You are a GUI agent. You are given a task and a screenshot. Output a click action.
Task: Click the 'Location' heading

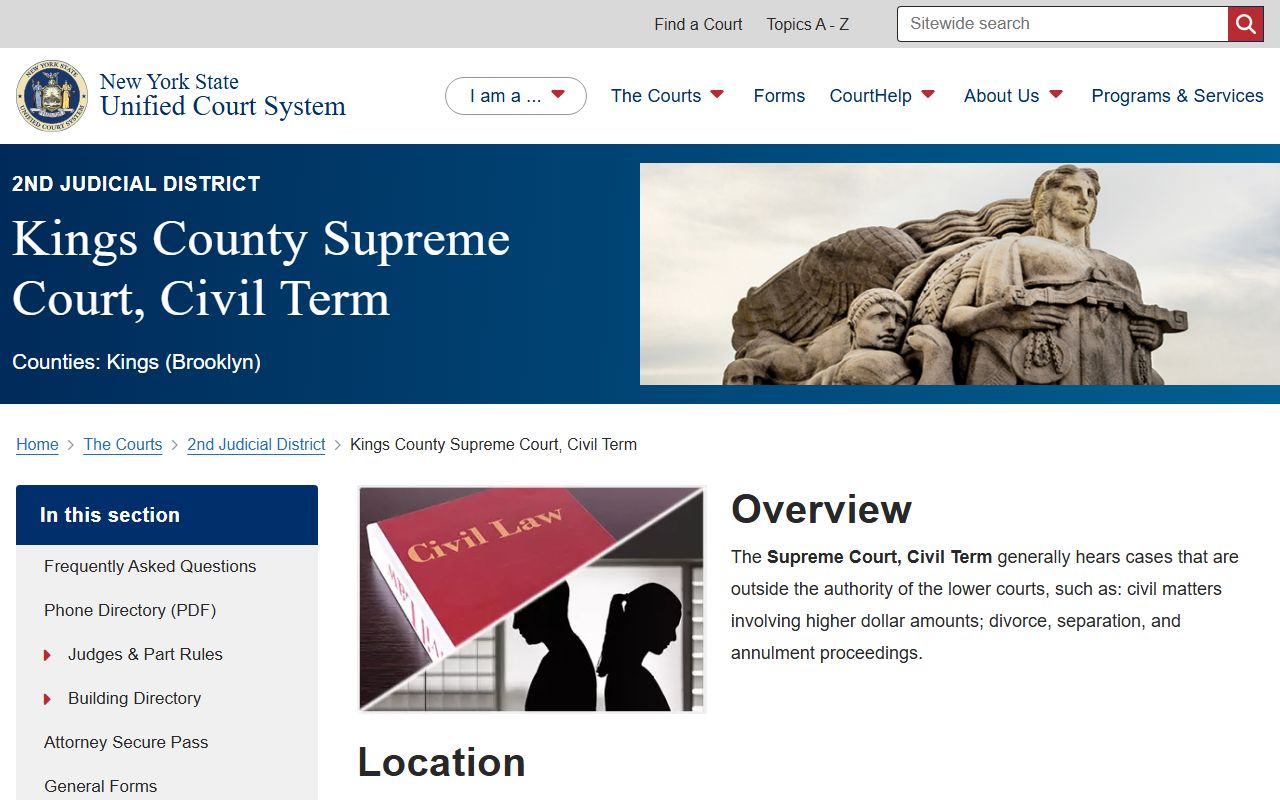coord(441,762)
